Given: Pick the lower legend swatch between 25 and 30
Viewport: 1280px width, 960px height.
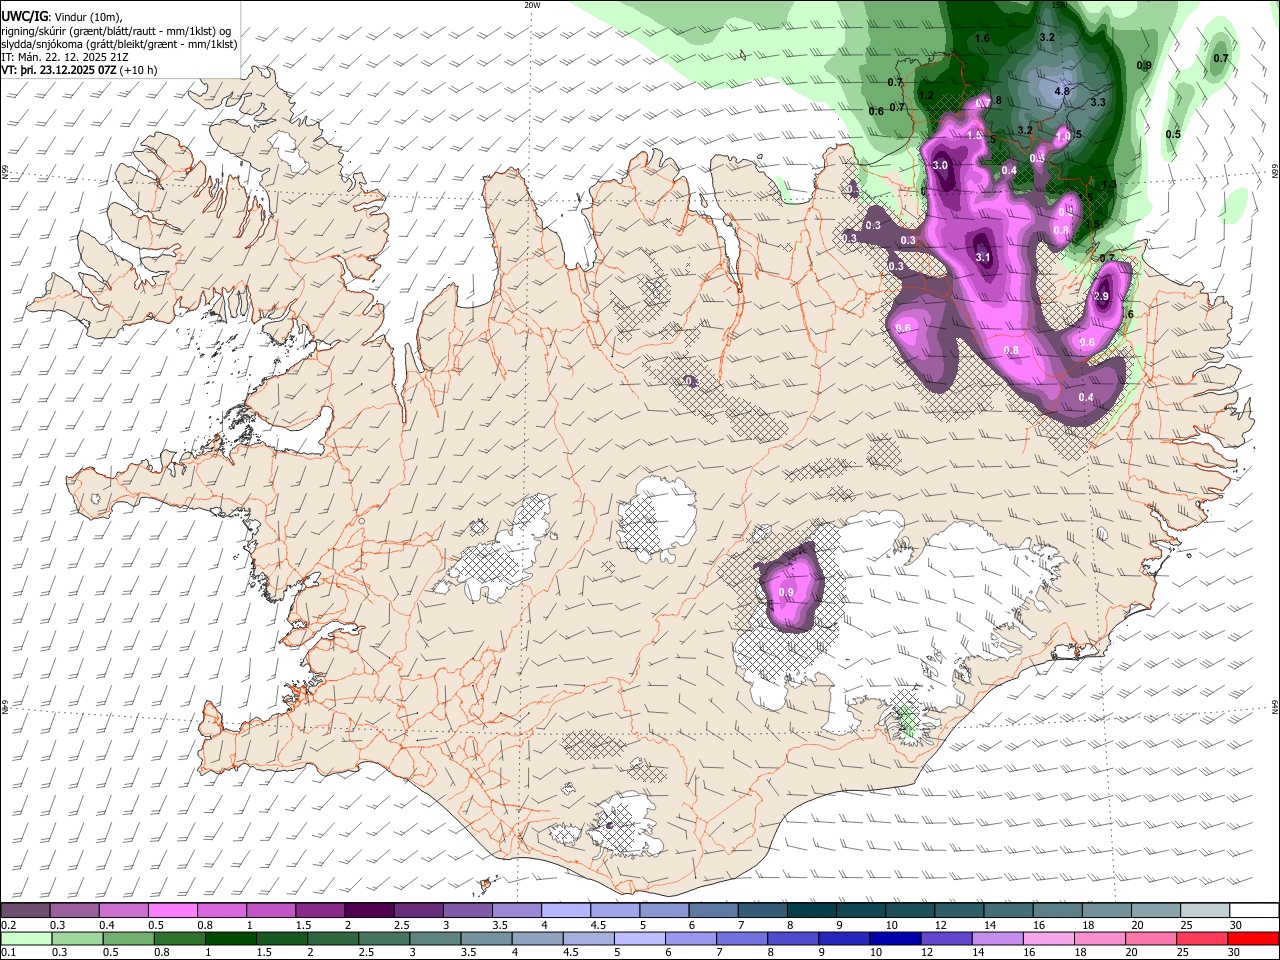Looking at the screenshot, I should pos(1203,938).
